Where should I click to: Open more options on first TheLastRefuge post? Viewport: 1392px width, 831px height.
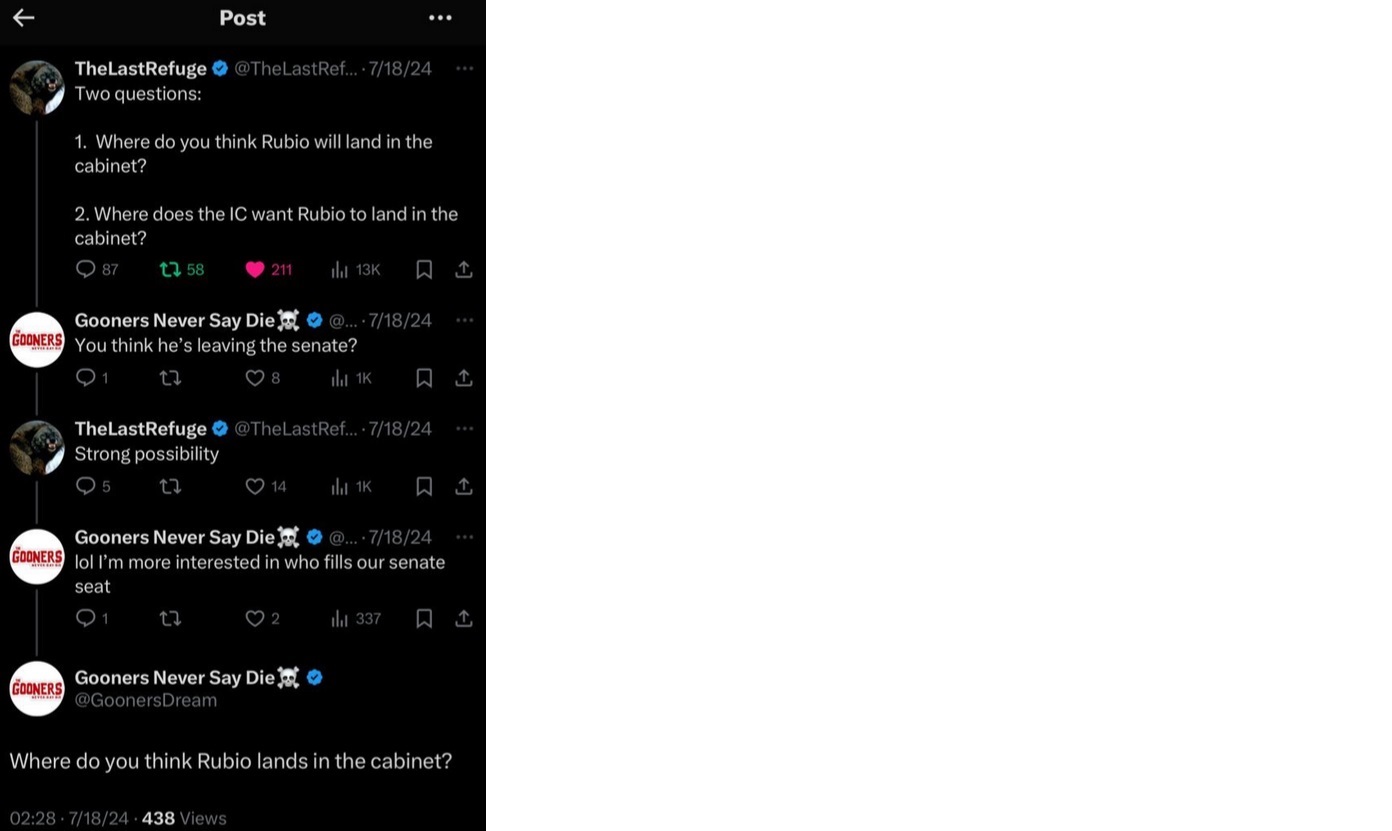[x=464, y=68]
